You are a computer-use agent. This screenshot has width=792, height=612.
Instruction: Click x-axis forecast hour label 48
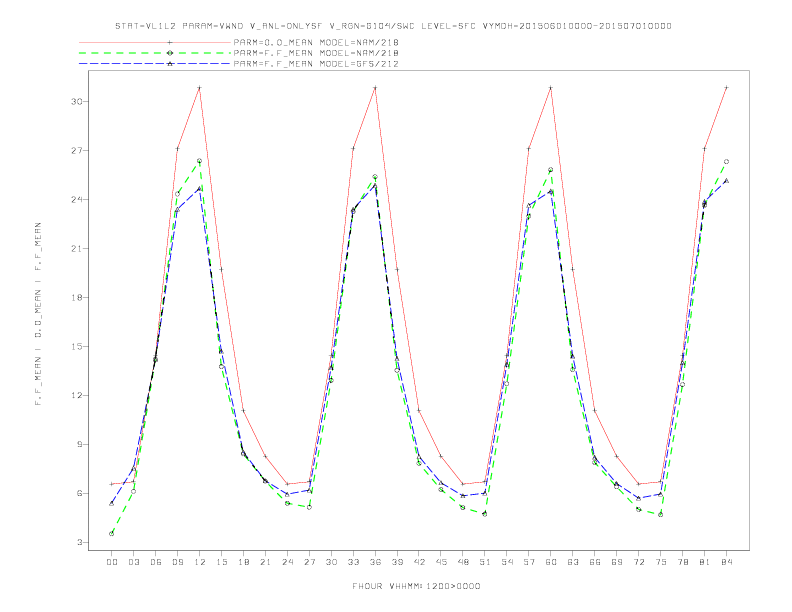click(463, 562)
